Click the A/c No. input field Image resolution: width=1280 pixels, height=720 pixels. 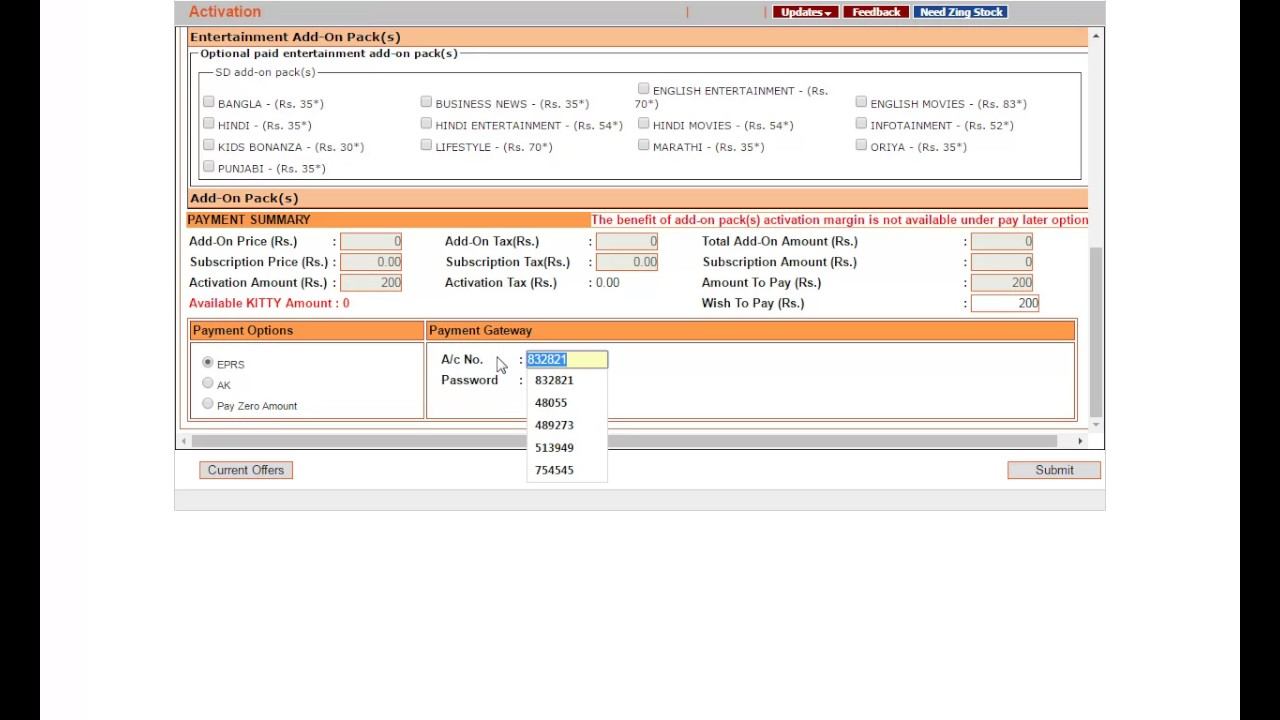click(567, 359)
